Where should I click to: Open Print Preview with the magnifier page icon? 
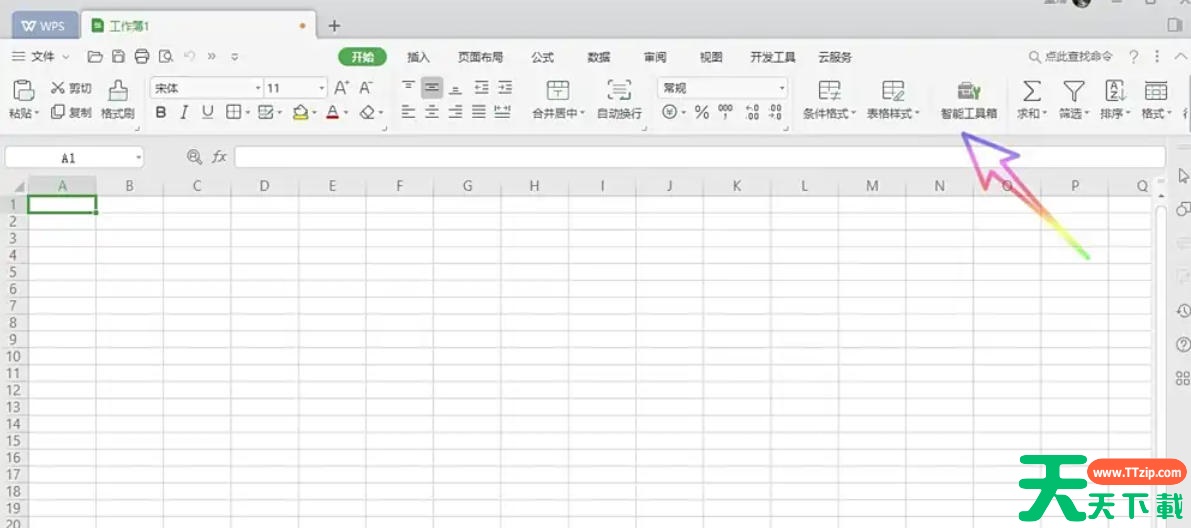[166, 56]
